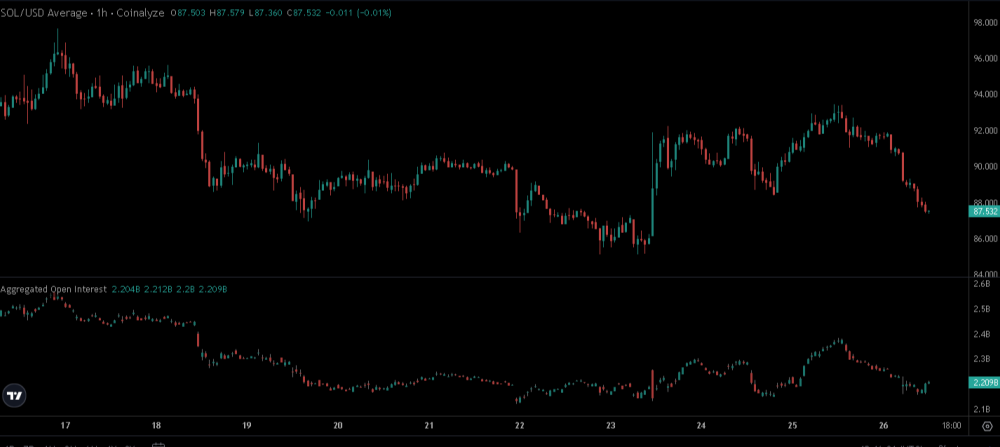This screenshot has width=1000, height=447.
Task: Click the open interest value tag 2.209B
Action: pyautogui.click(x=984, y=383)
